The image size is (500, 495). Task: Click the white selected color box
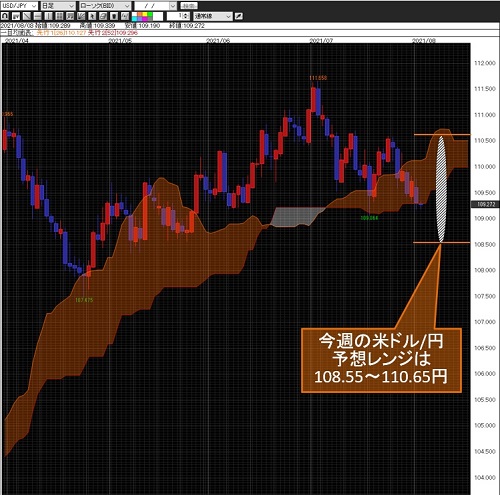point(158,16)
